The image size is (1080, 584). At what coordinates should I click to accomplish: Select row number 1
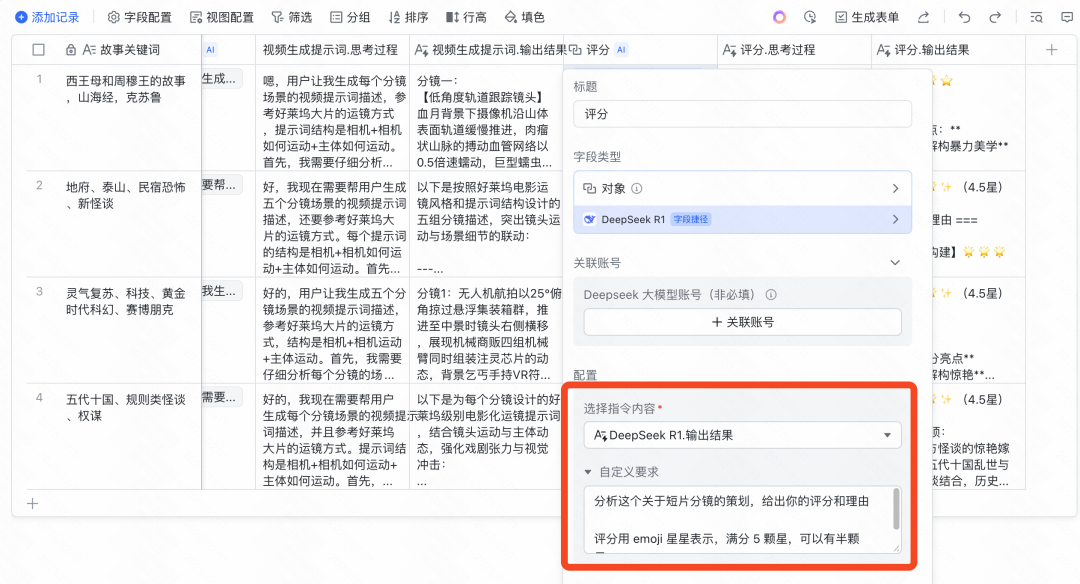39,79
